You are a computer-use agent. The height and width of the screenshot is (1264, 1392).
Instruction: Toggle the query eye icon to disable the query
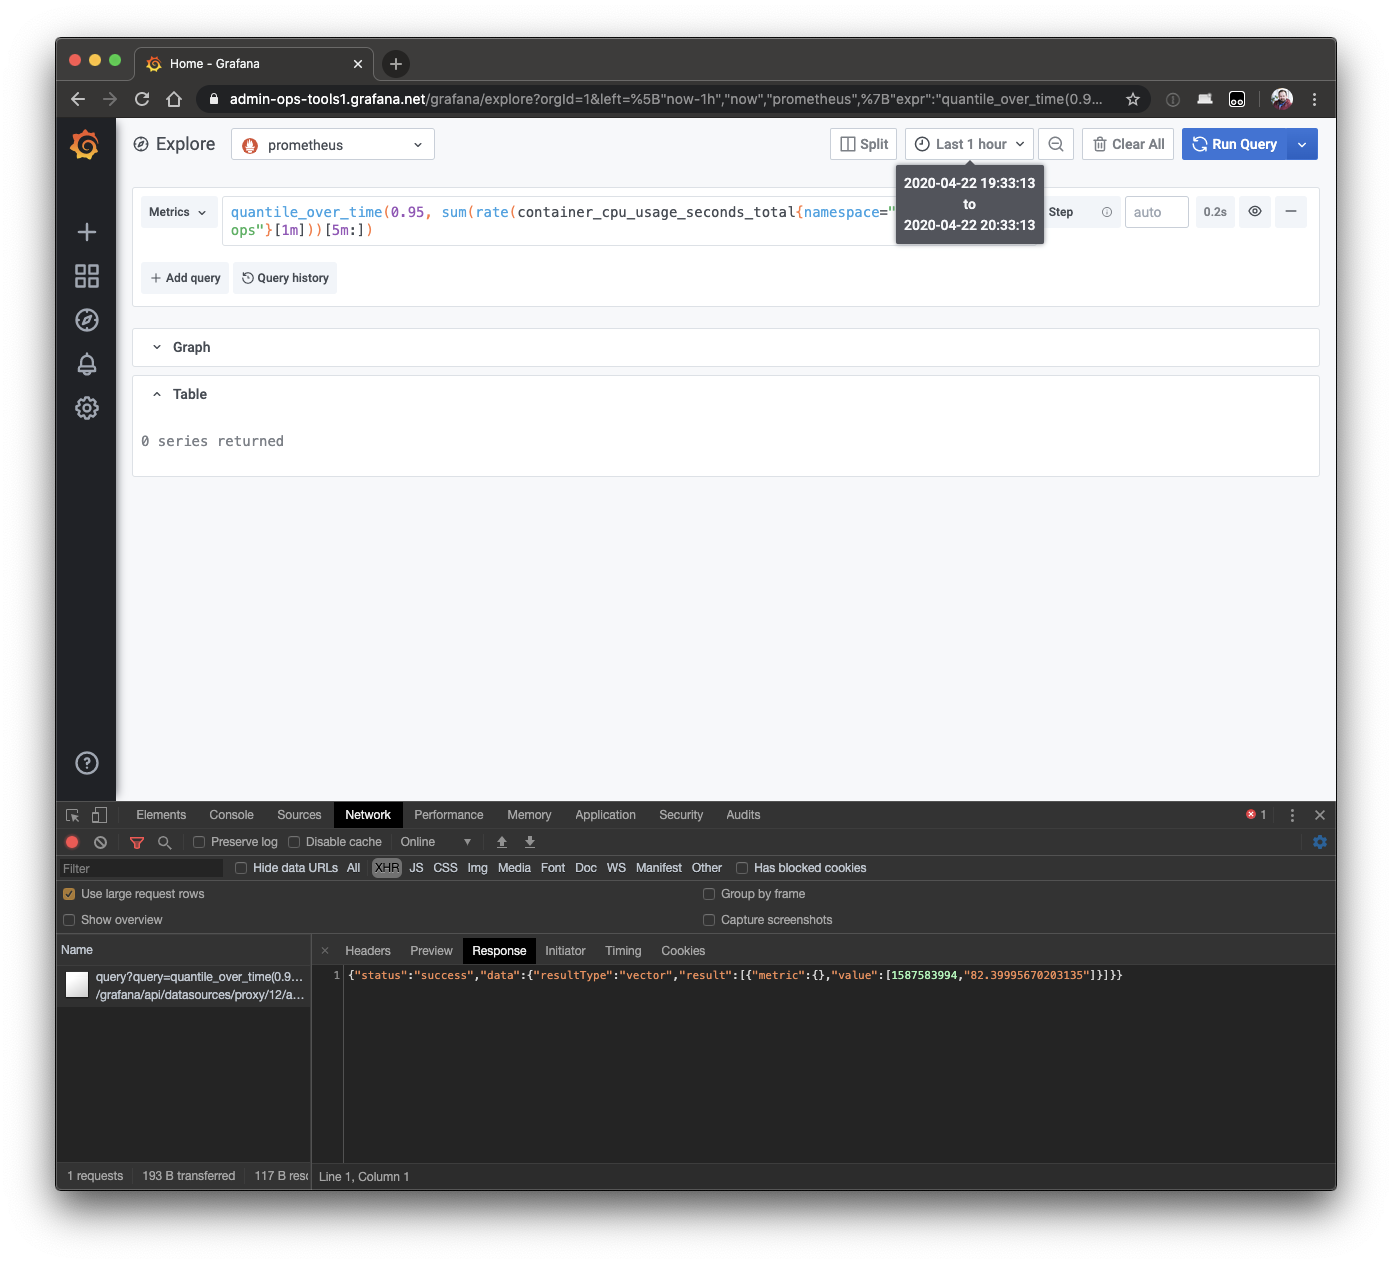(x=1254, y=211)
